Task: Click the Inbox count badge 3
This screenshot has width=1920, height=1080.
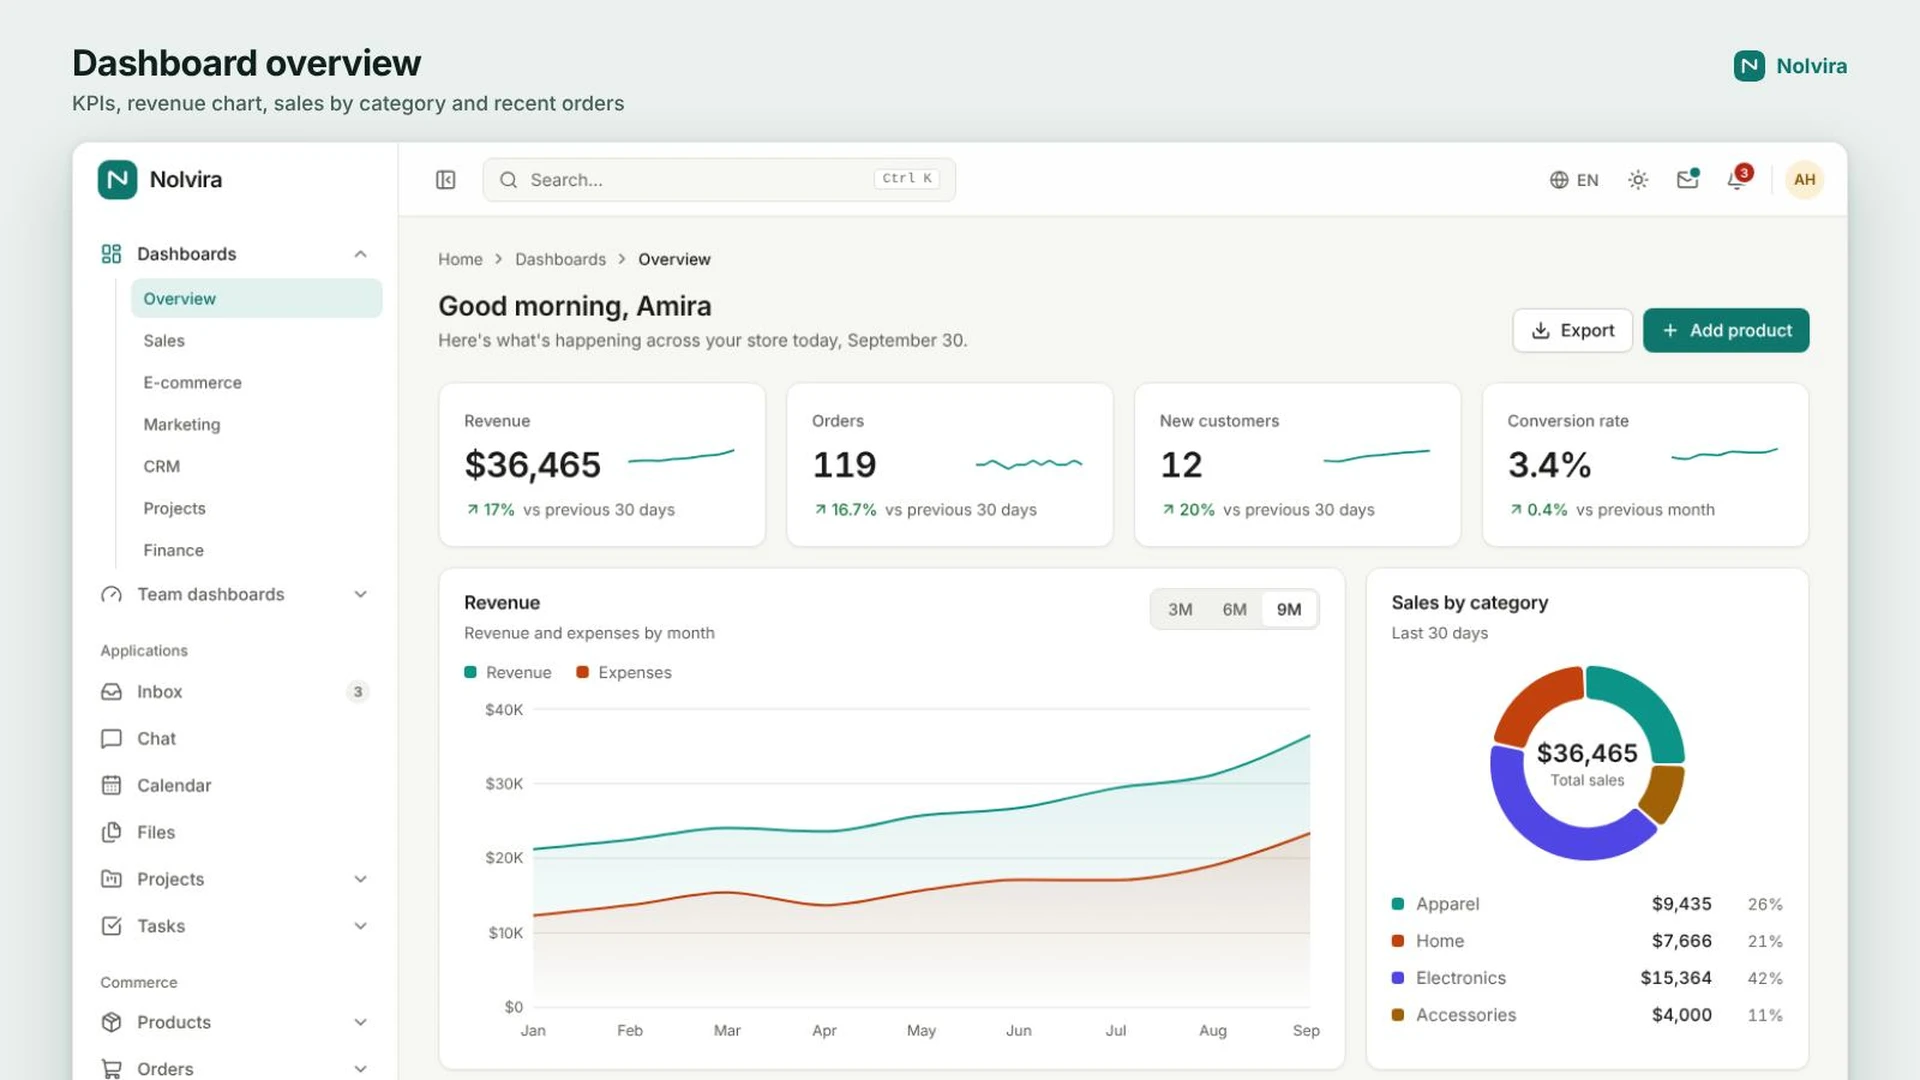Action: 358,692
